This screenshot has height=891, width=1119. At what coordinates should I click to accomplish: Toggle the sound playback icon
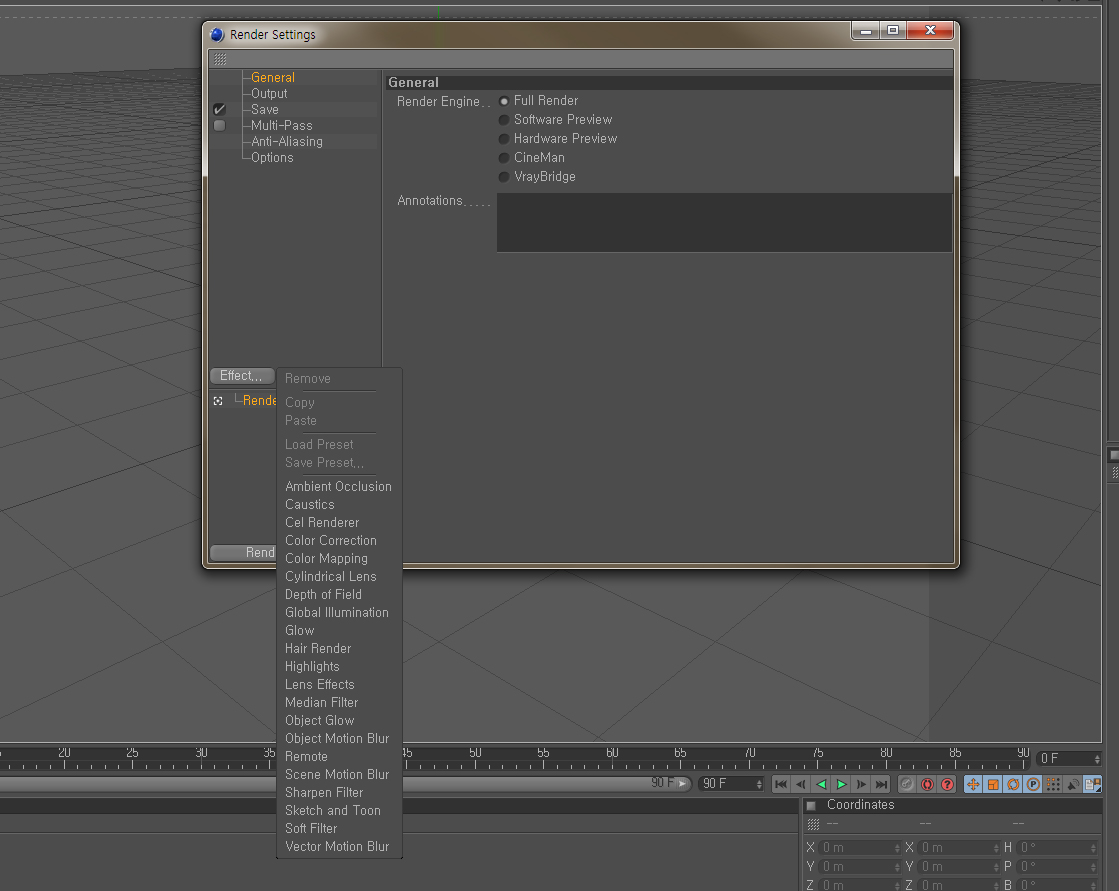click(1073, 784)
